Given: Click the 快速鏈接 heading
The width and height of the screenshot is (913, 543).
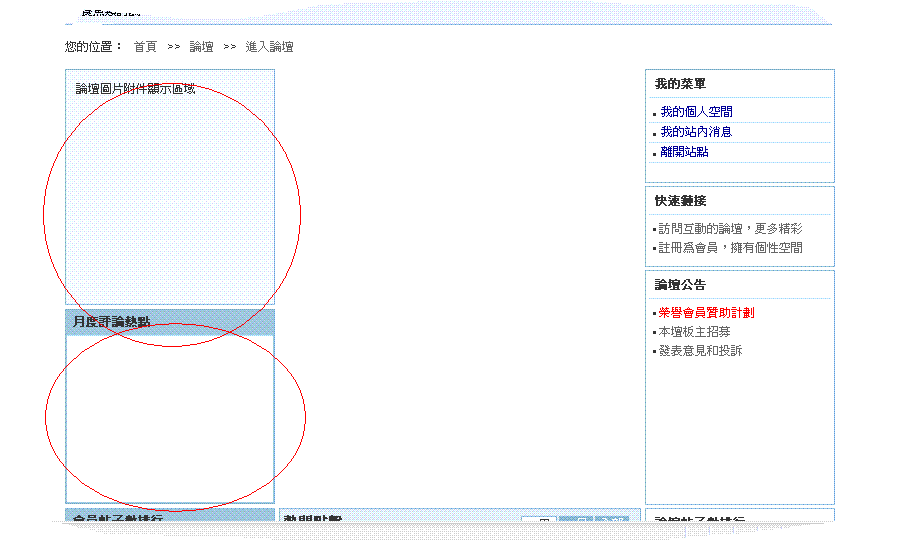Looking at the screenshot, I should coord(680,201).
